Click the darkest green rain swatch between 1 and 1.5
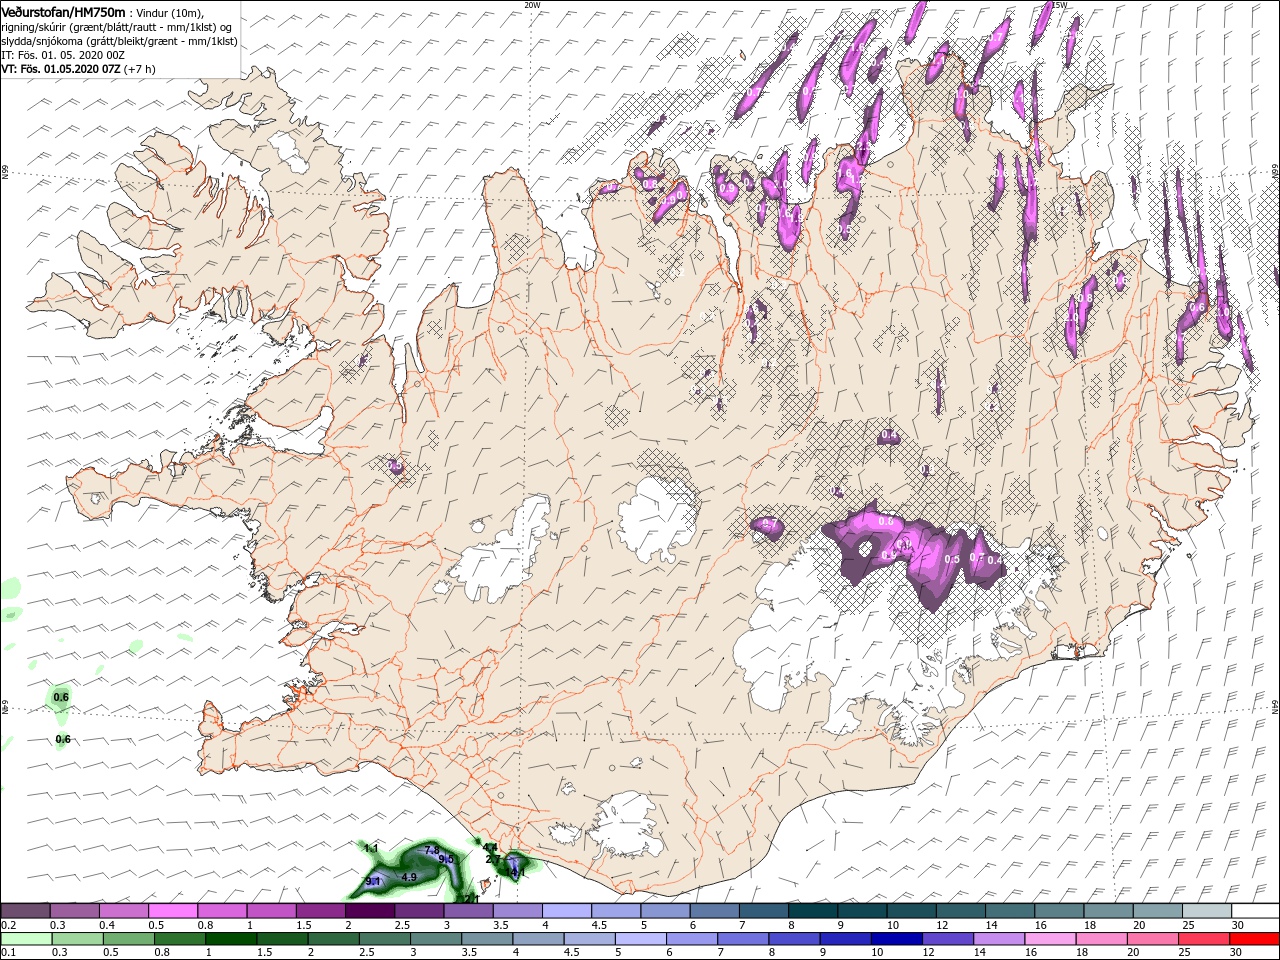 pyautogui.click(x=231, y=939)
